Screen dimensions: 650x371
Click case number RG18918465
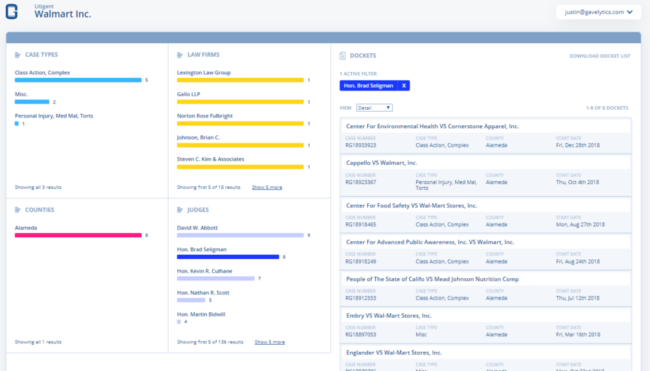(x=361, y=225)
